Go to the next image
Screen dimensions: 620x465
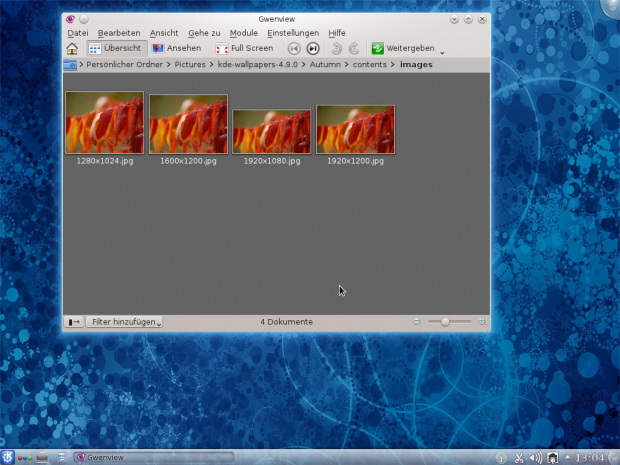(313, 48)
